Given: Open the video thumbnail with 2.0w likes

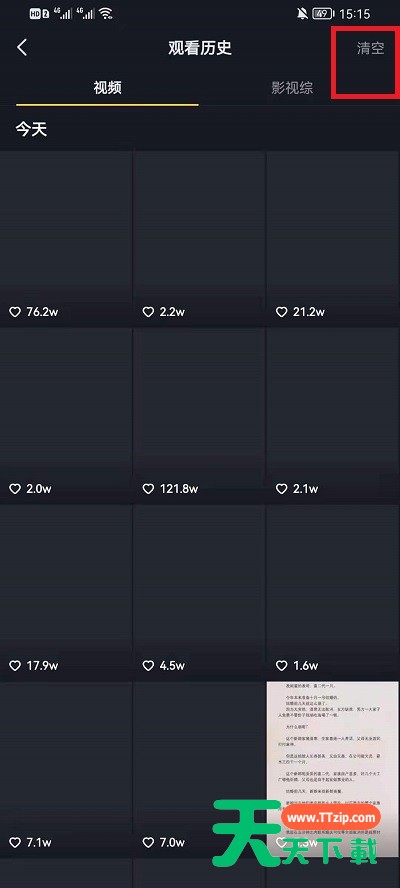Looking at the screenshot, I should (66, 415).
